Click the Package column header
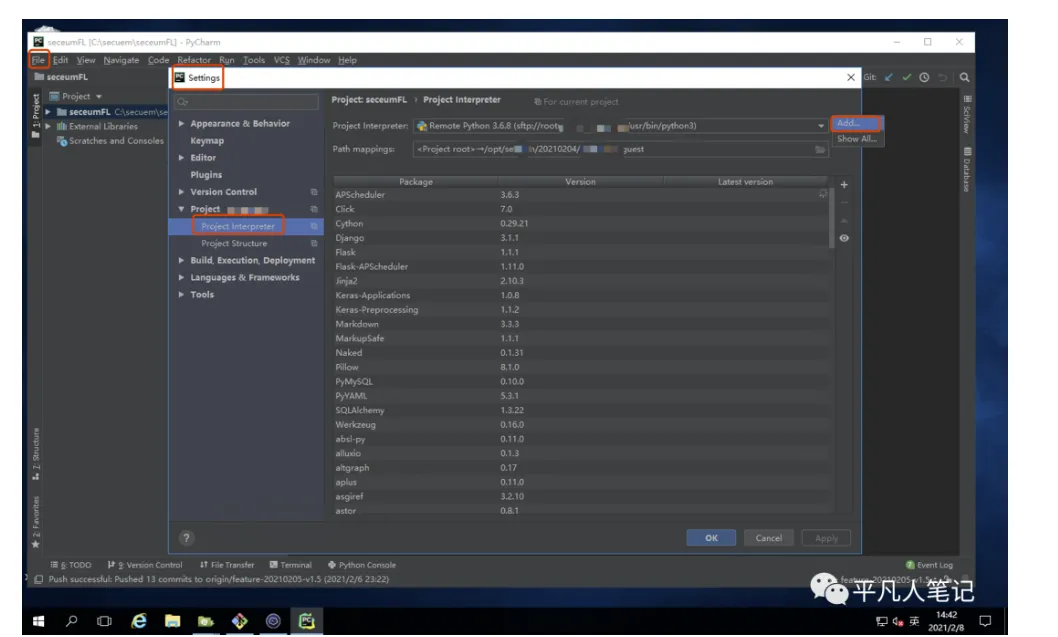1058x637 pixels. click(416, 182)
